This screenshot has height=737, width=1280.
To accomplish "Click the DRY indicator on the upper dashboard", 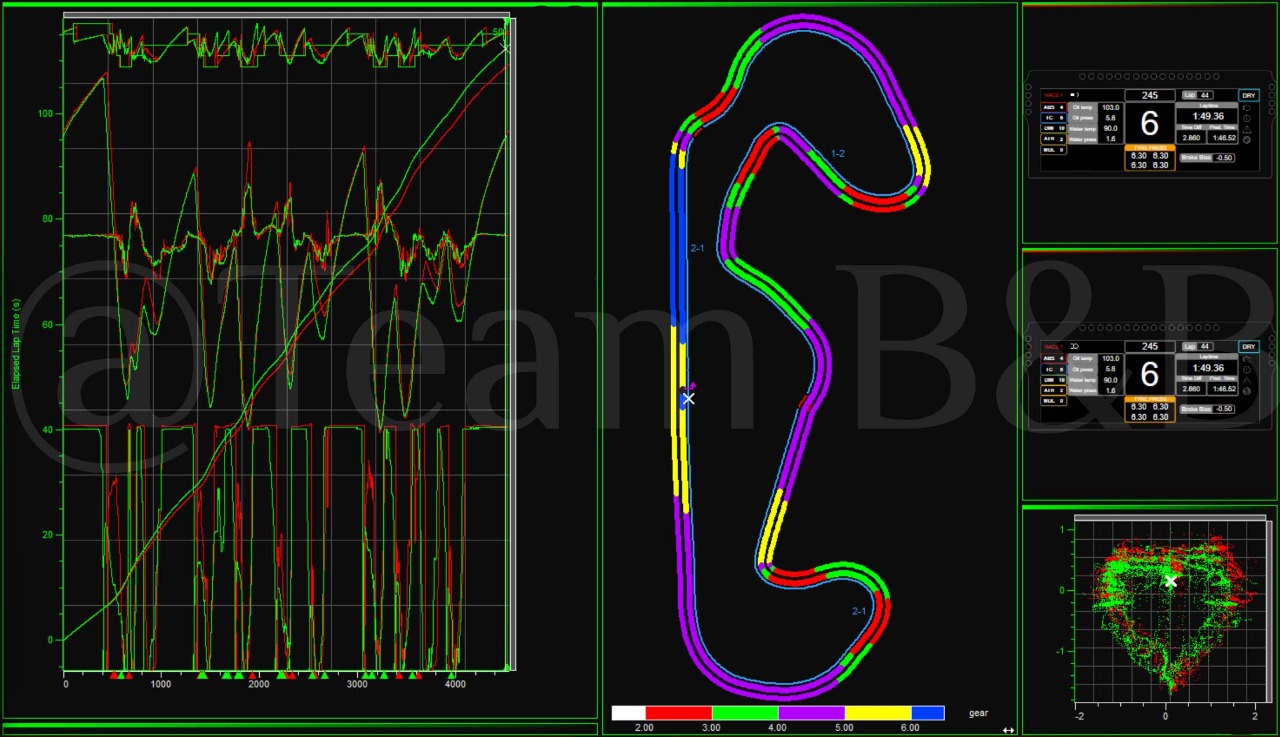I will (1249, 95).
